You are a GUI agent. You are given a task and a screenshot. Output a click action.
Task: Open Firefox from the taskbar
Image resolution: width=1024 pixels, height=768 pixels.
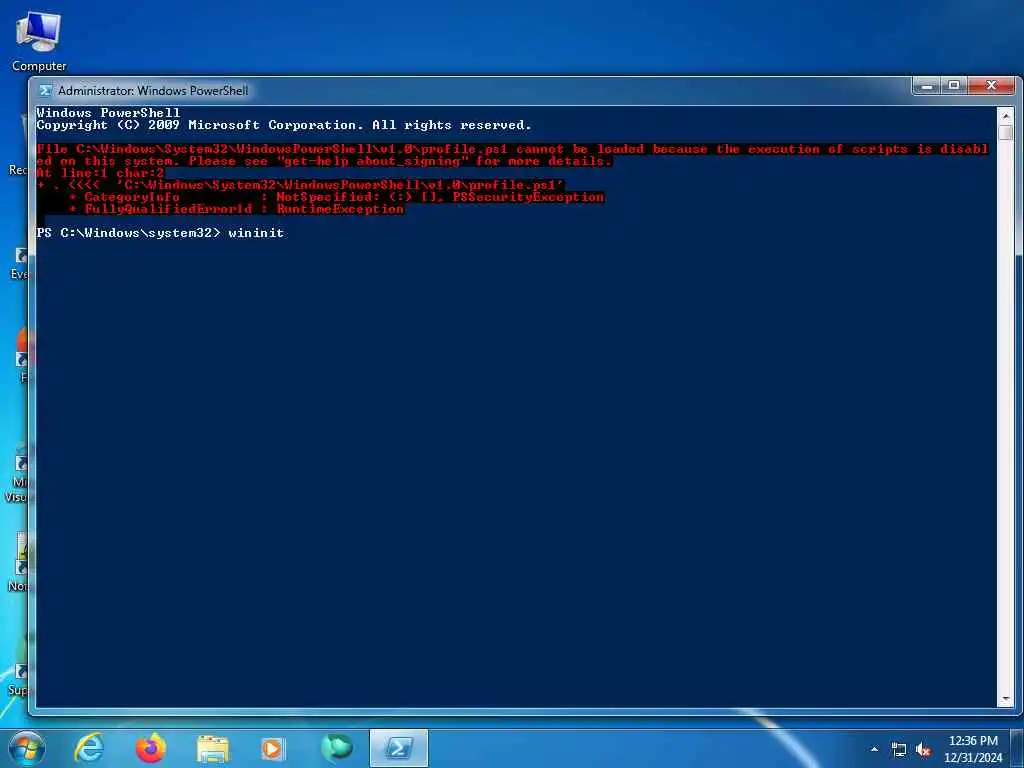pyautogui.click(x=150, y=748)
